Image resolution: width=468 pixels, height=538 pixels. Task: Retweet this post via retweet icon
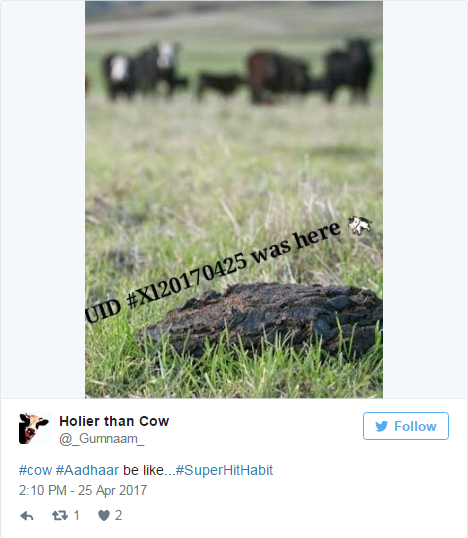60,515
